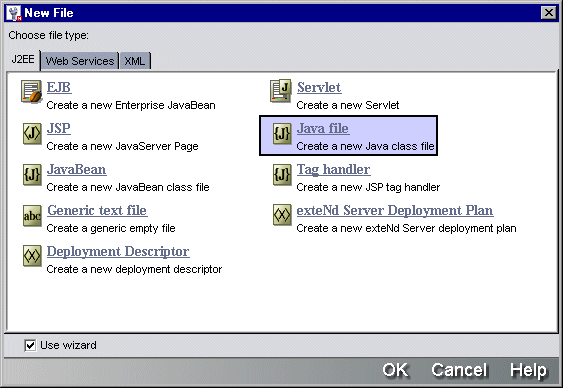Image resolution: width=563 pixels, height=388 pixels.
Task: Click the JSP file type icon
Action: tap(32, 134)
